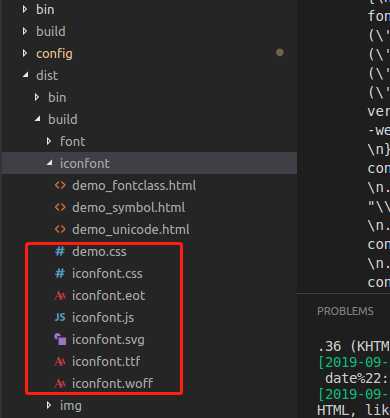The width and height of the screenshot is (390, 418).
Task: Click the font icon of iconfont.ttf
Action: point(60,361)
